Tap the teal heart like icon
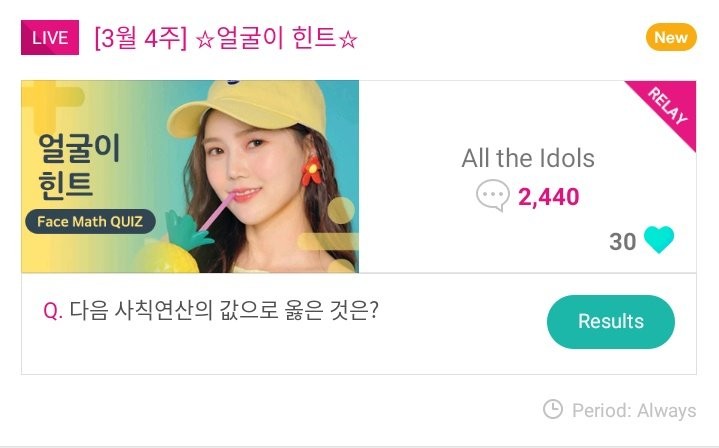This screenshot has height=448, width=719. pyautogui.click(x=659, y=241)
